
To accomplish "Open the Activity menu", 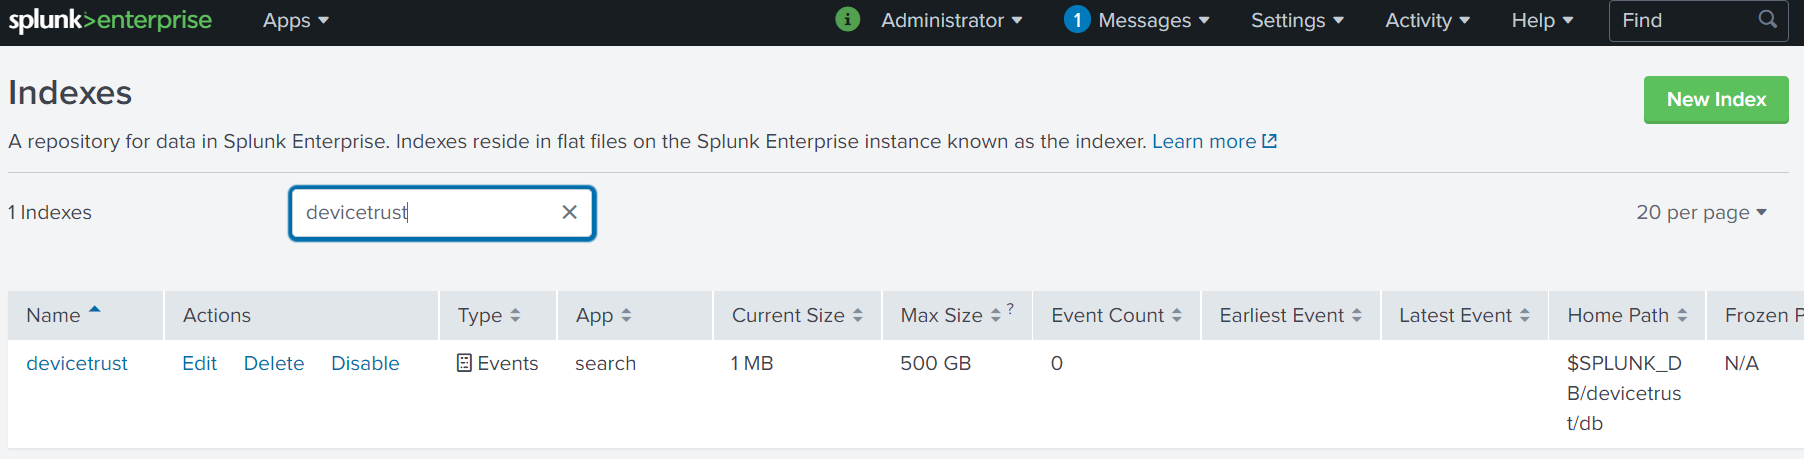I will click(x=1426, y=21).
